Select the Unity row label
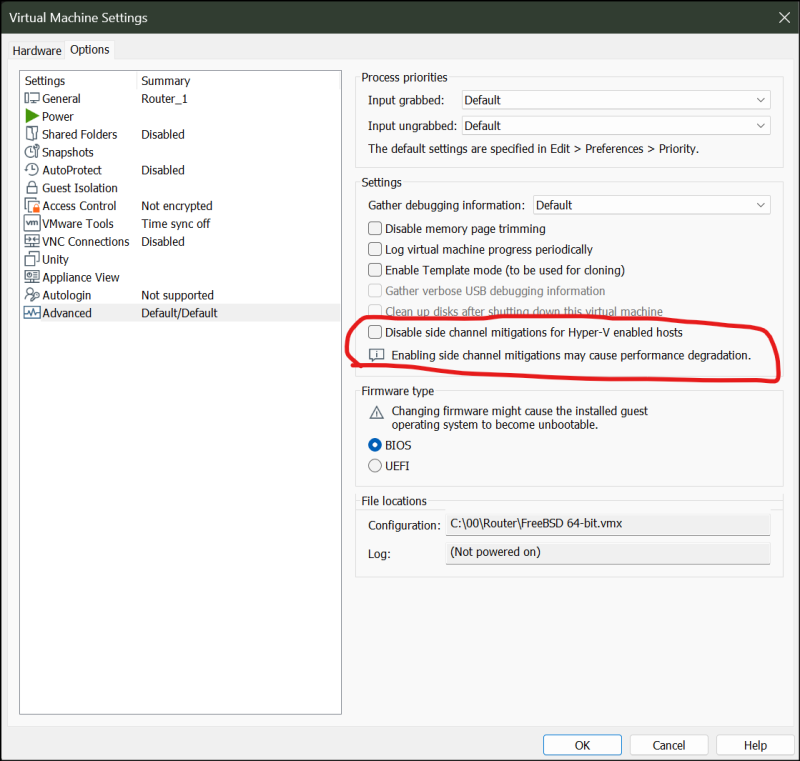Image resolution: width=800 pixels, height=761 pixels. pos(55,259)
